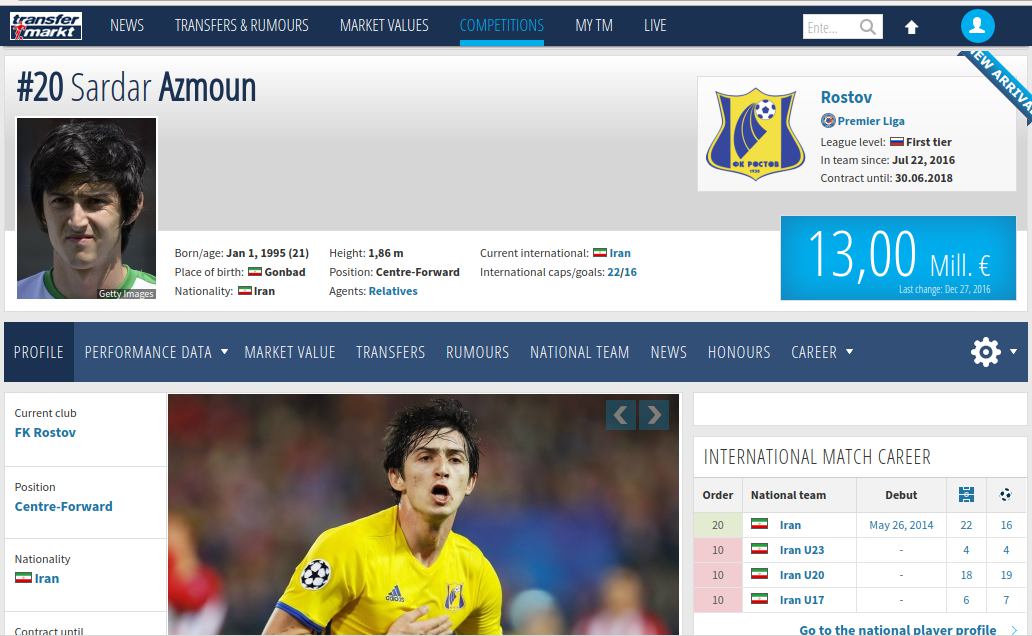Click the large yellow-jersey gallery photo
The image size is (1032, 636).
(x=423, y=514)
